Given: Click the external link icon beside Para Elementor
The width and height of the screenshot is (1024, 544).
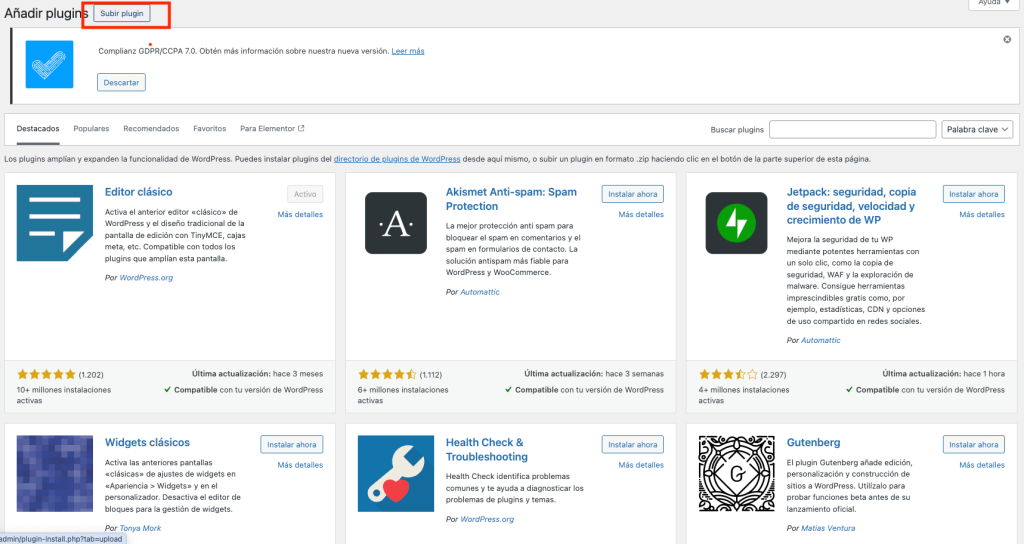Looking at the screenshot, I should (301, 129).
